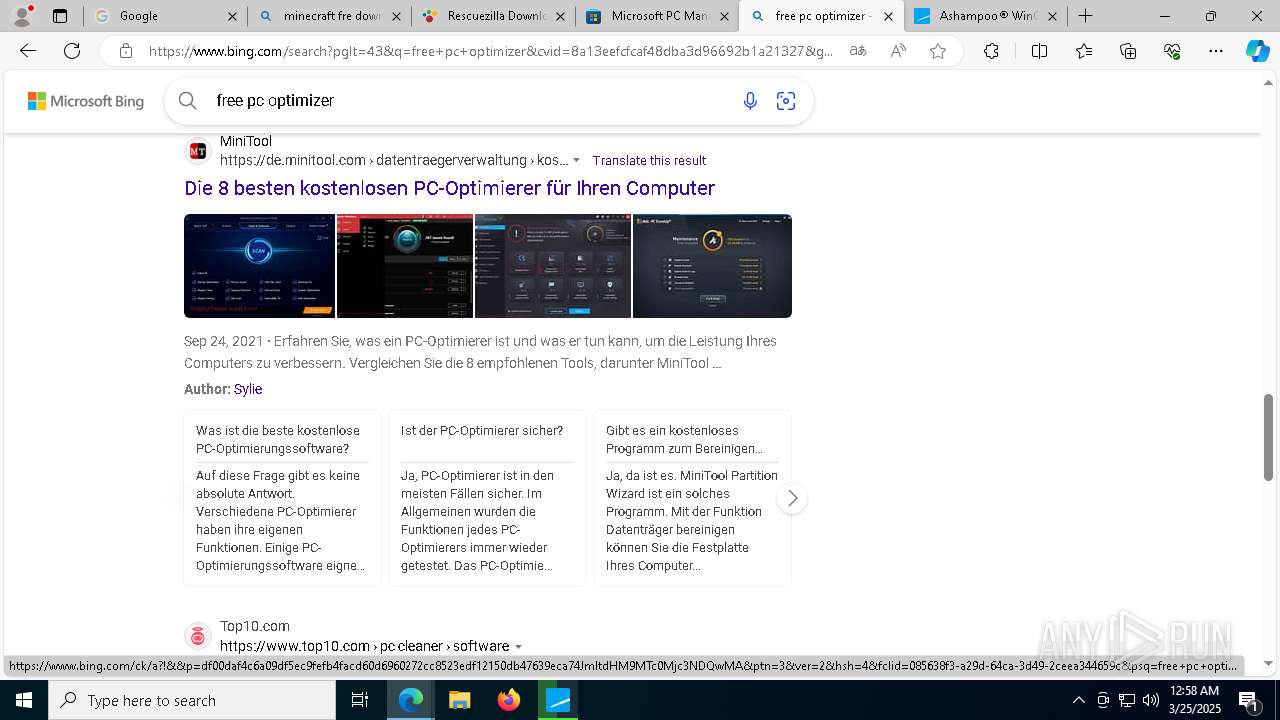Open 'Ist der PC-Optimierer sicher?' FAQ card
This screenshot has height=720, width=1280.
point(487,498)
